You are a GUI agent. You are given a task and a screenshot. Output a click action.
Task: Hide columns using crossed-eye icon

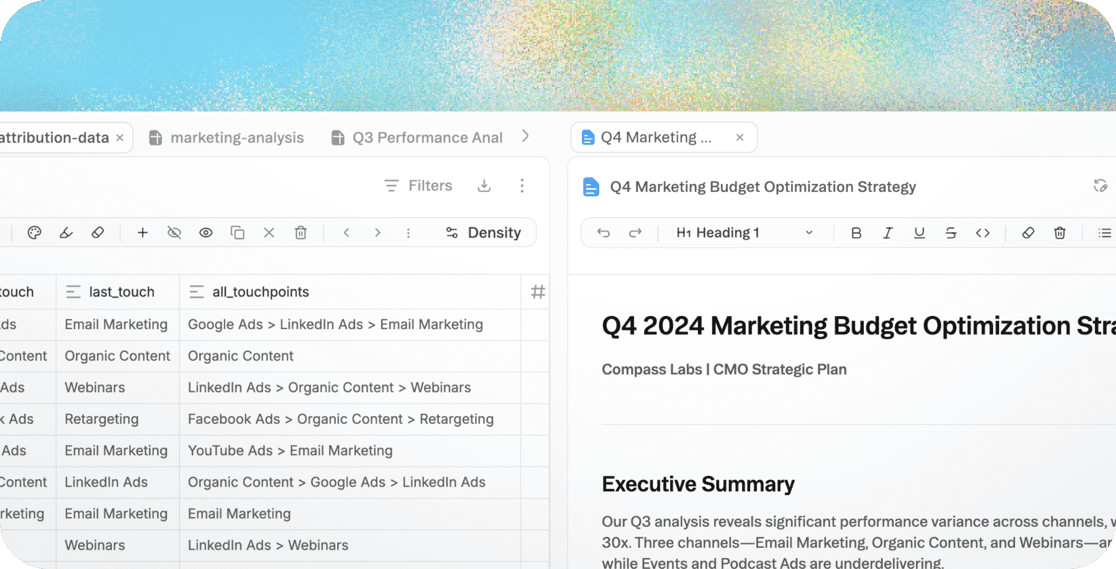click(x=174, y=233)
